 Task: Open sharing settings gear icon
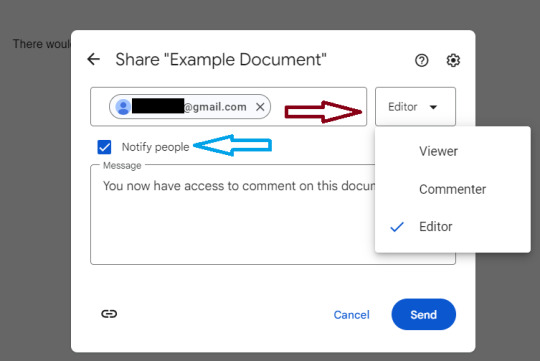tap(453, 60)
